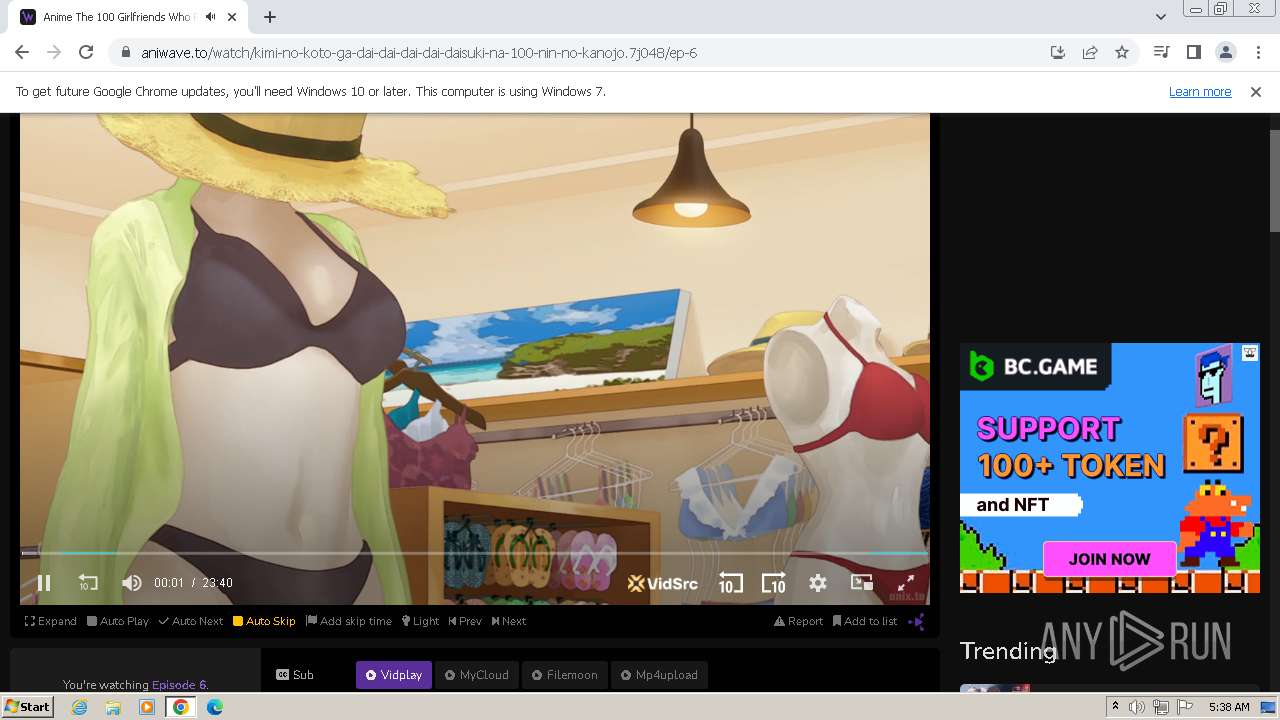Show hidden system tray icons
Image resolution: width=1280 pixels, height=720 pixels.
pos(1115,707)
